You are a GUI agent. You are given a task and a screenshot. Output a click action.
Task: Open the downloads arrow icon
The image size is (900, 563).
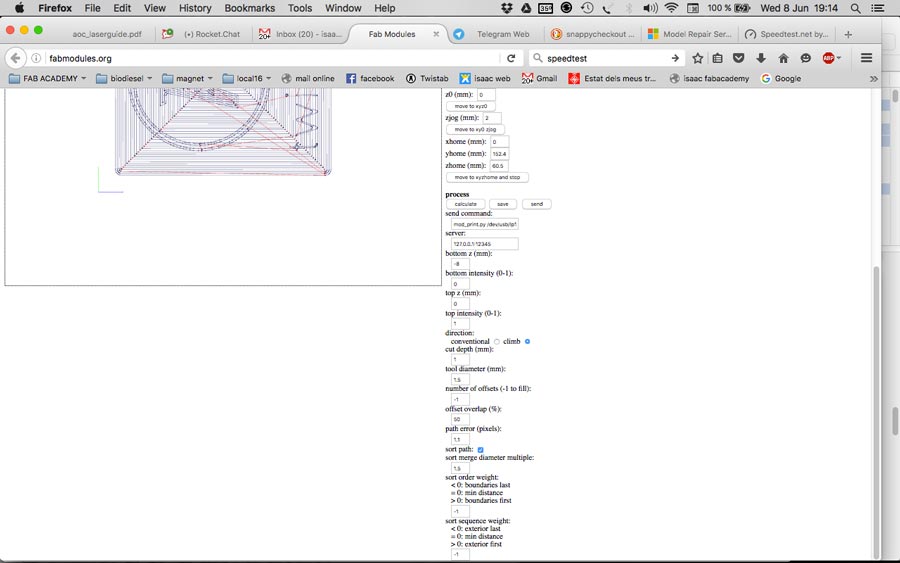[761, 58]
